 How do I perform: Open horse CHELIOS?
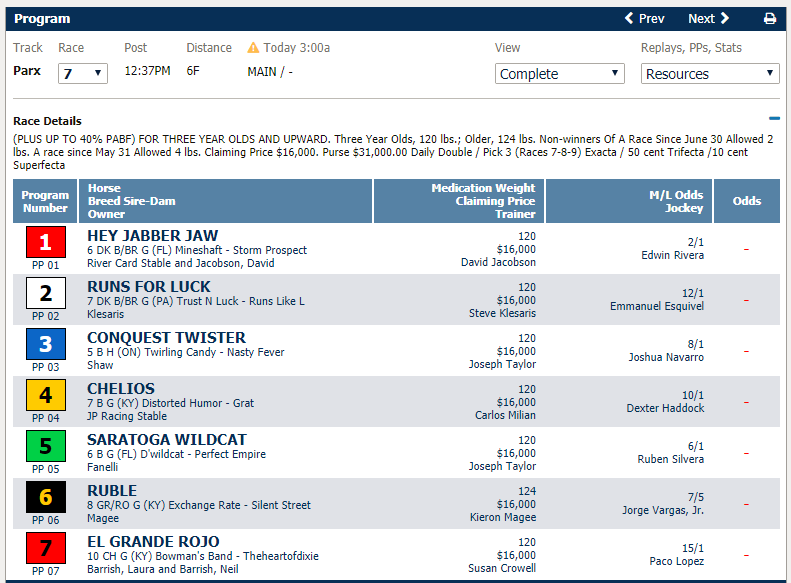pos(121,388)
